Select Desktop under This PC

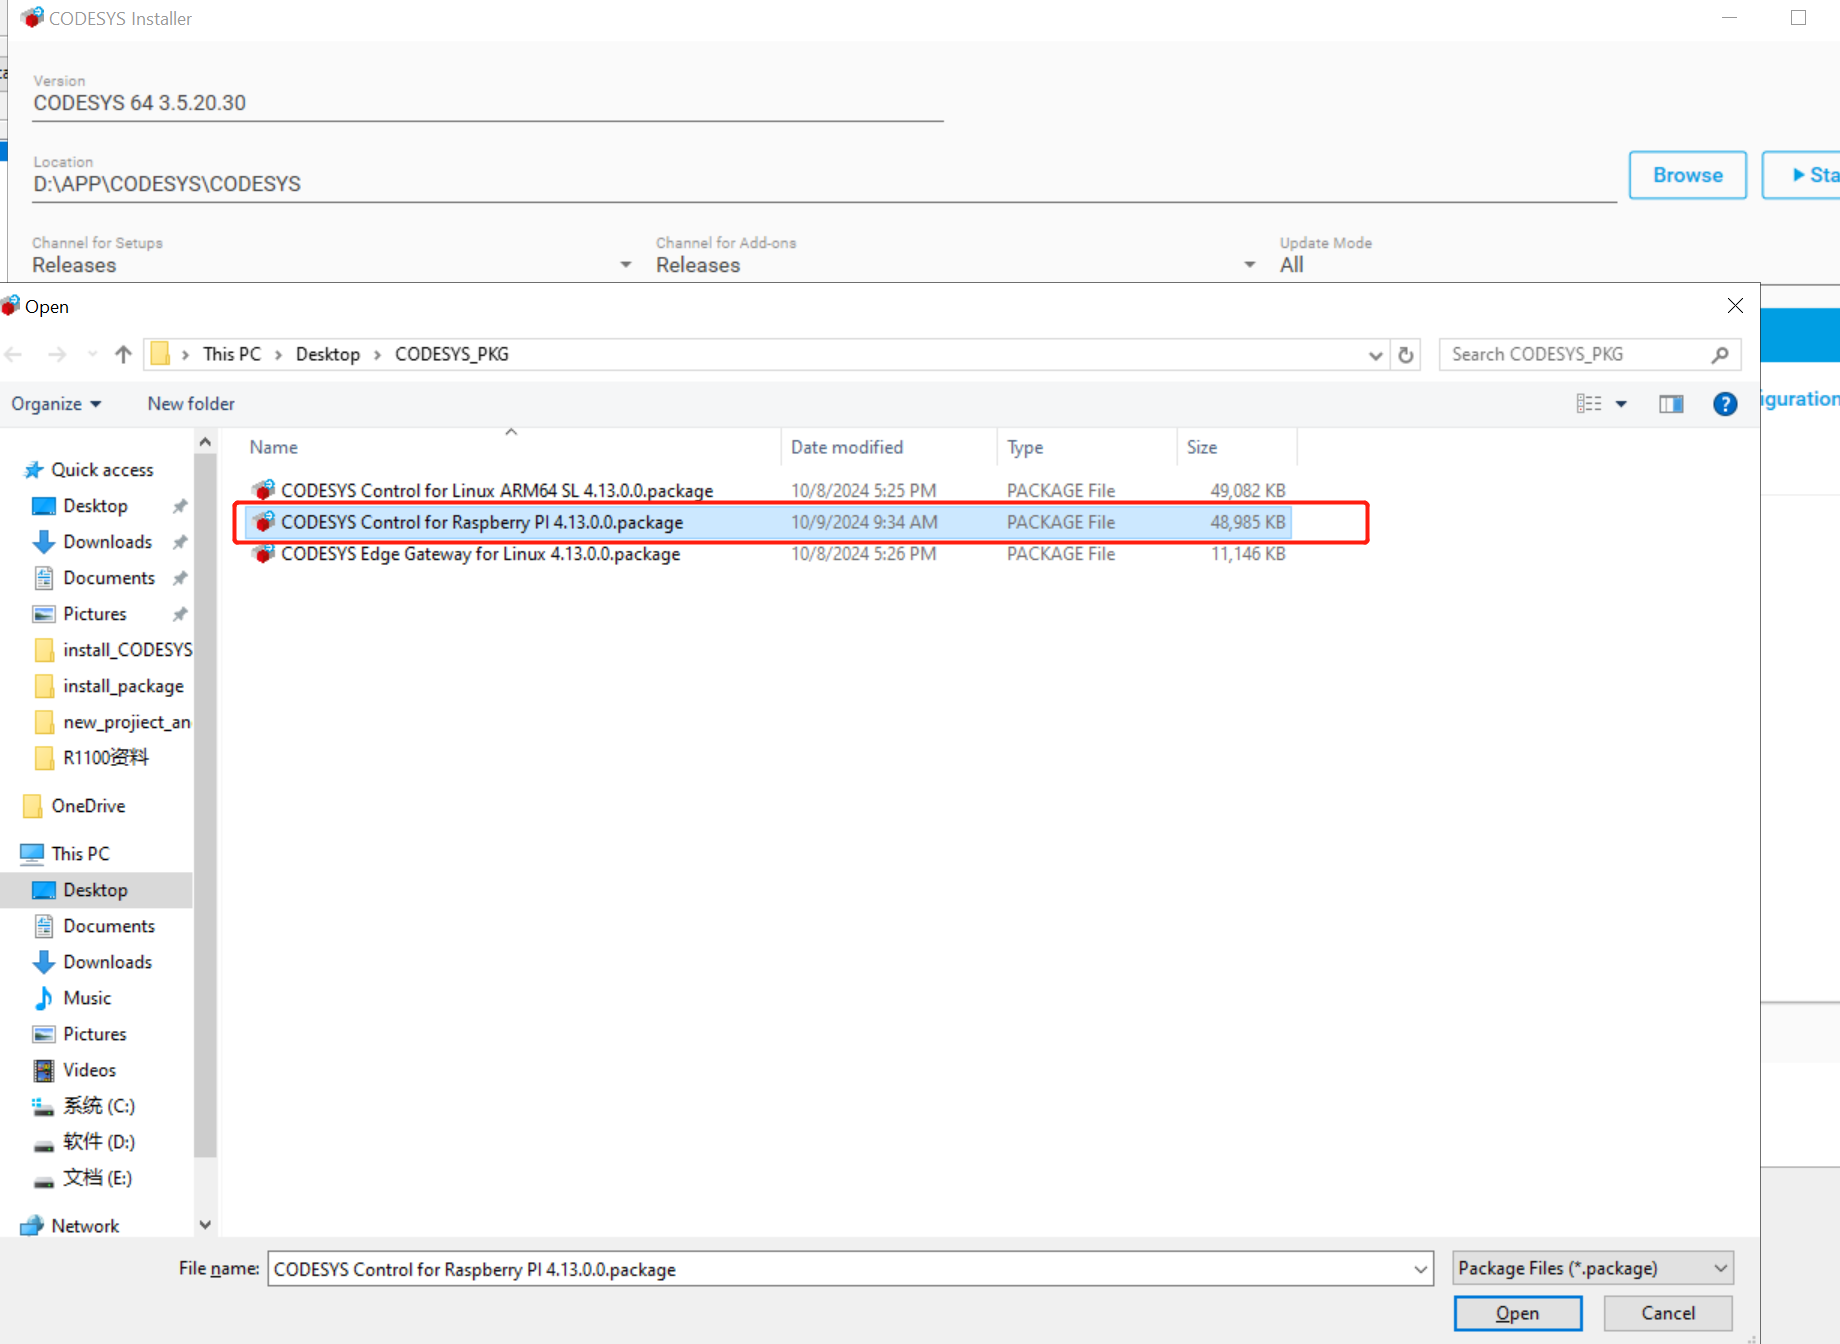point(95,890)
